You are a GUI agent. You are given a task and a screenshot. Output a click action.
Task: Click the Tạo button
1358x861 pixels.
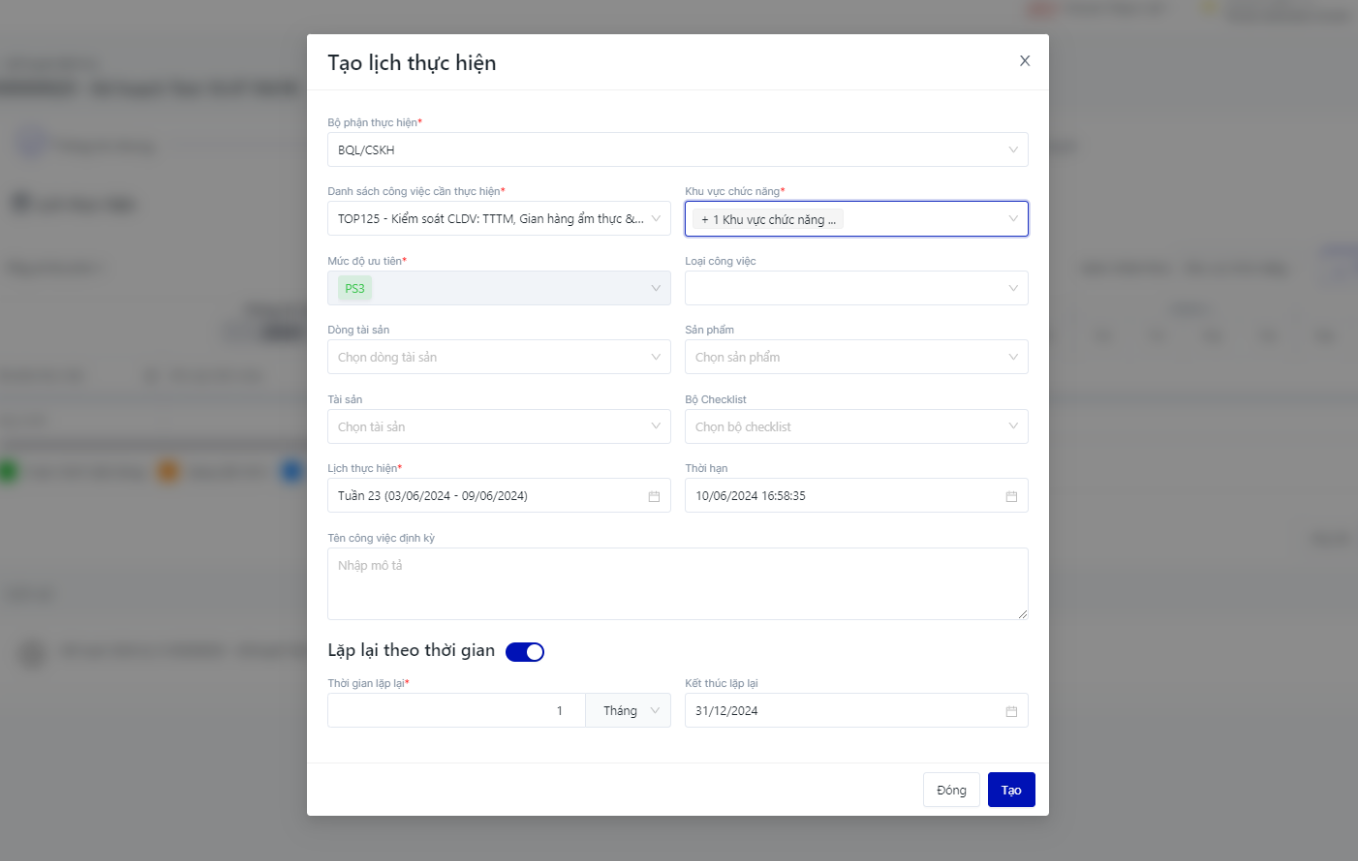pos(1011,790)
